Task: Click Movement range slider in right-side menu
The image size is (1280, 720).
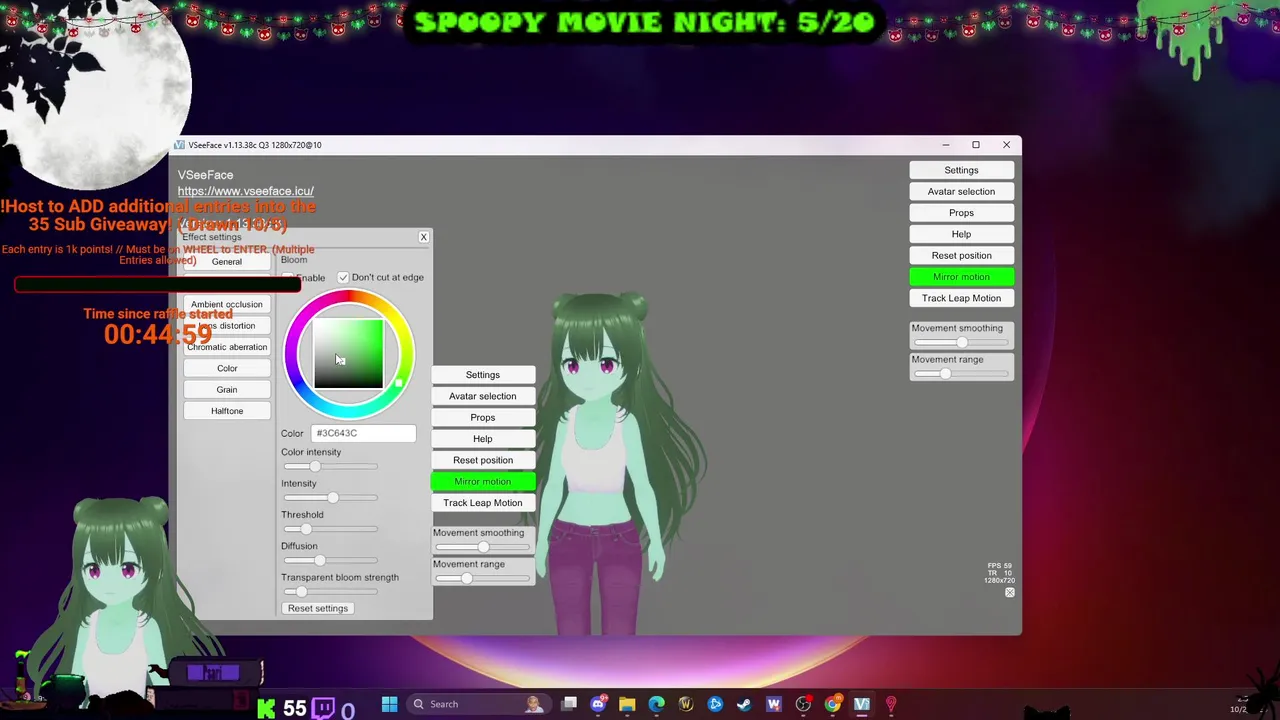Action: tap(960, 374)
